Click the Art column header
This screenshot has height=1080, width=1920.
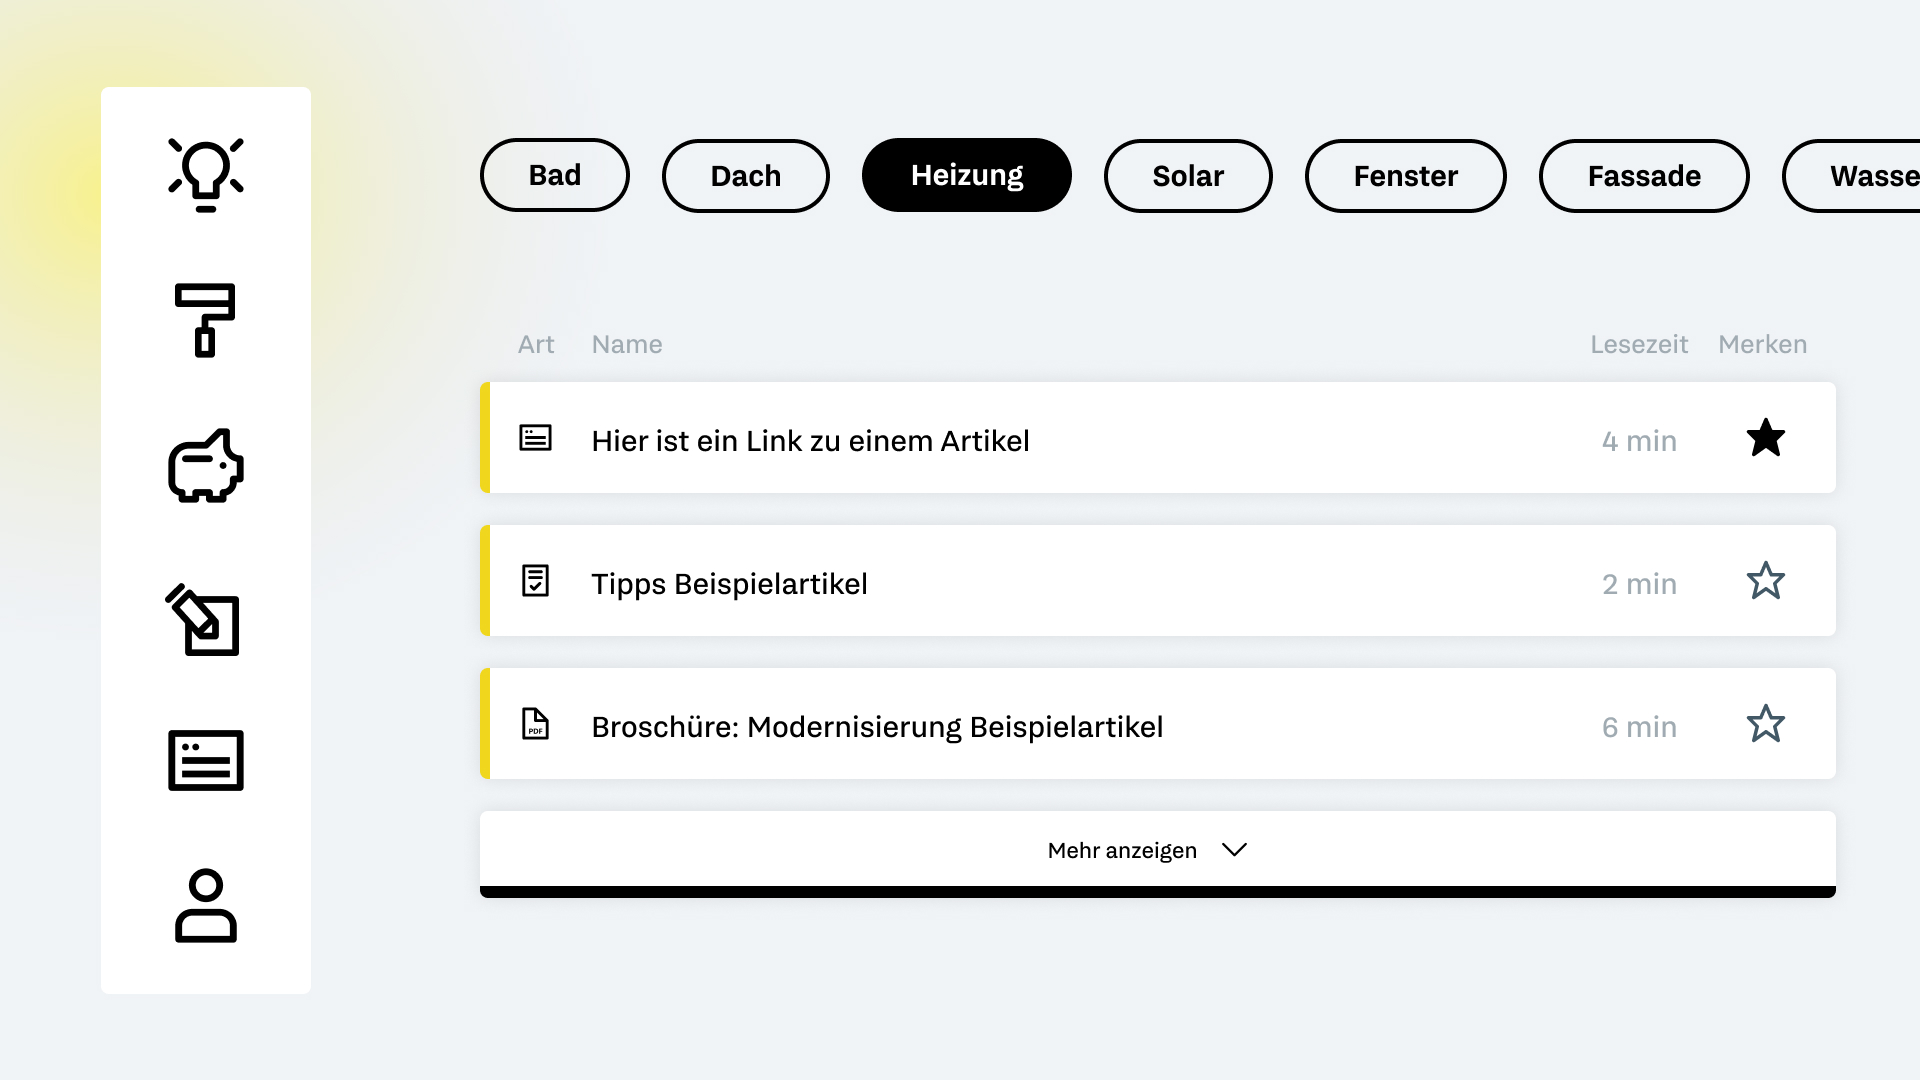[x=536, y=345]
